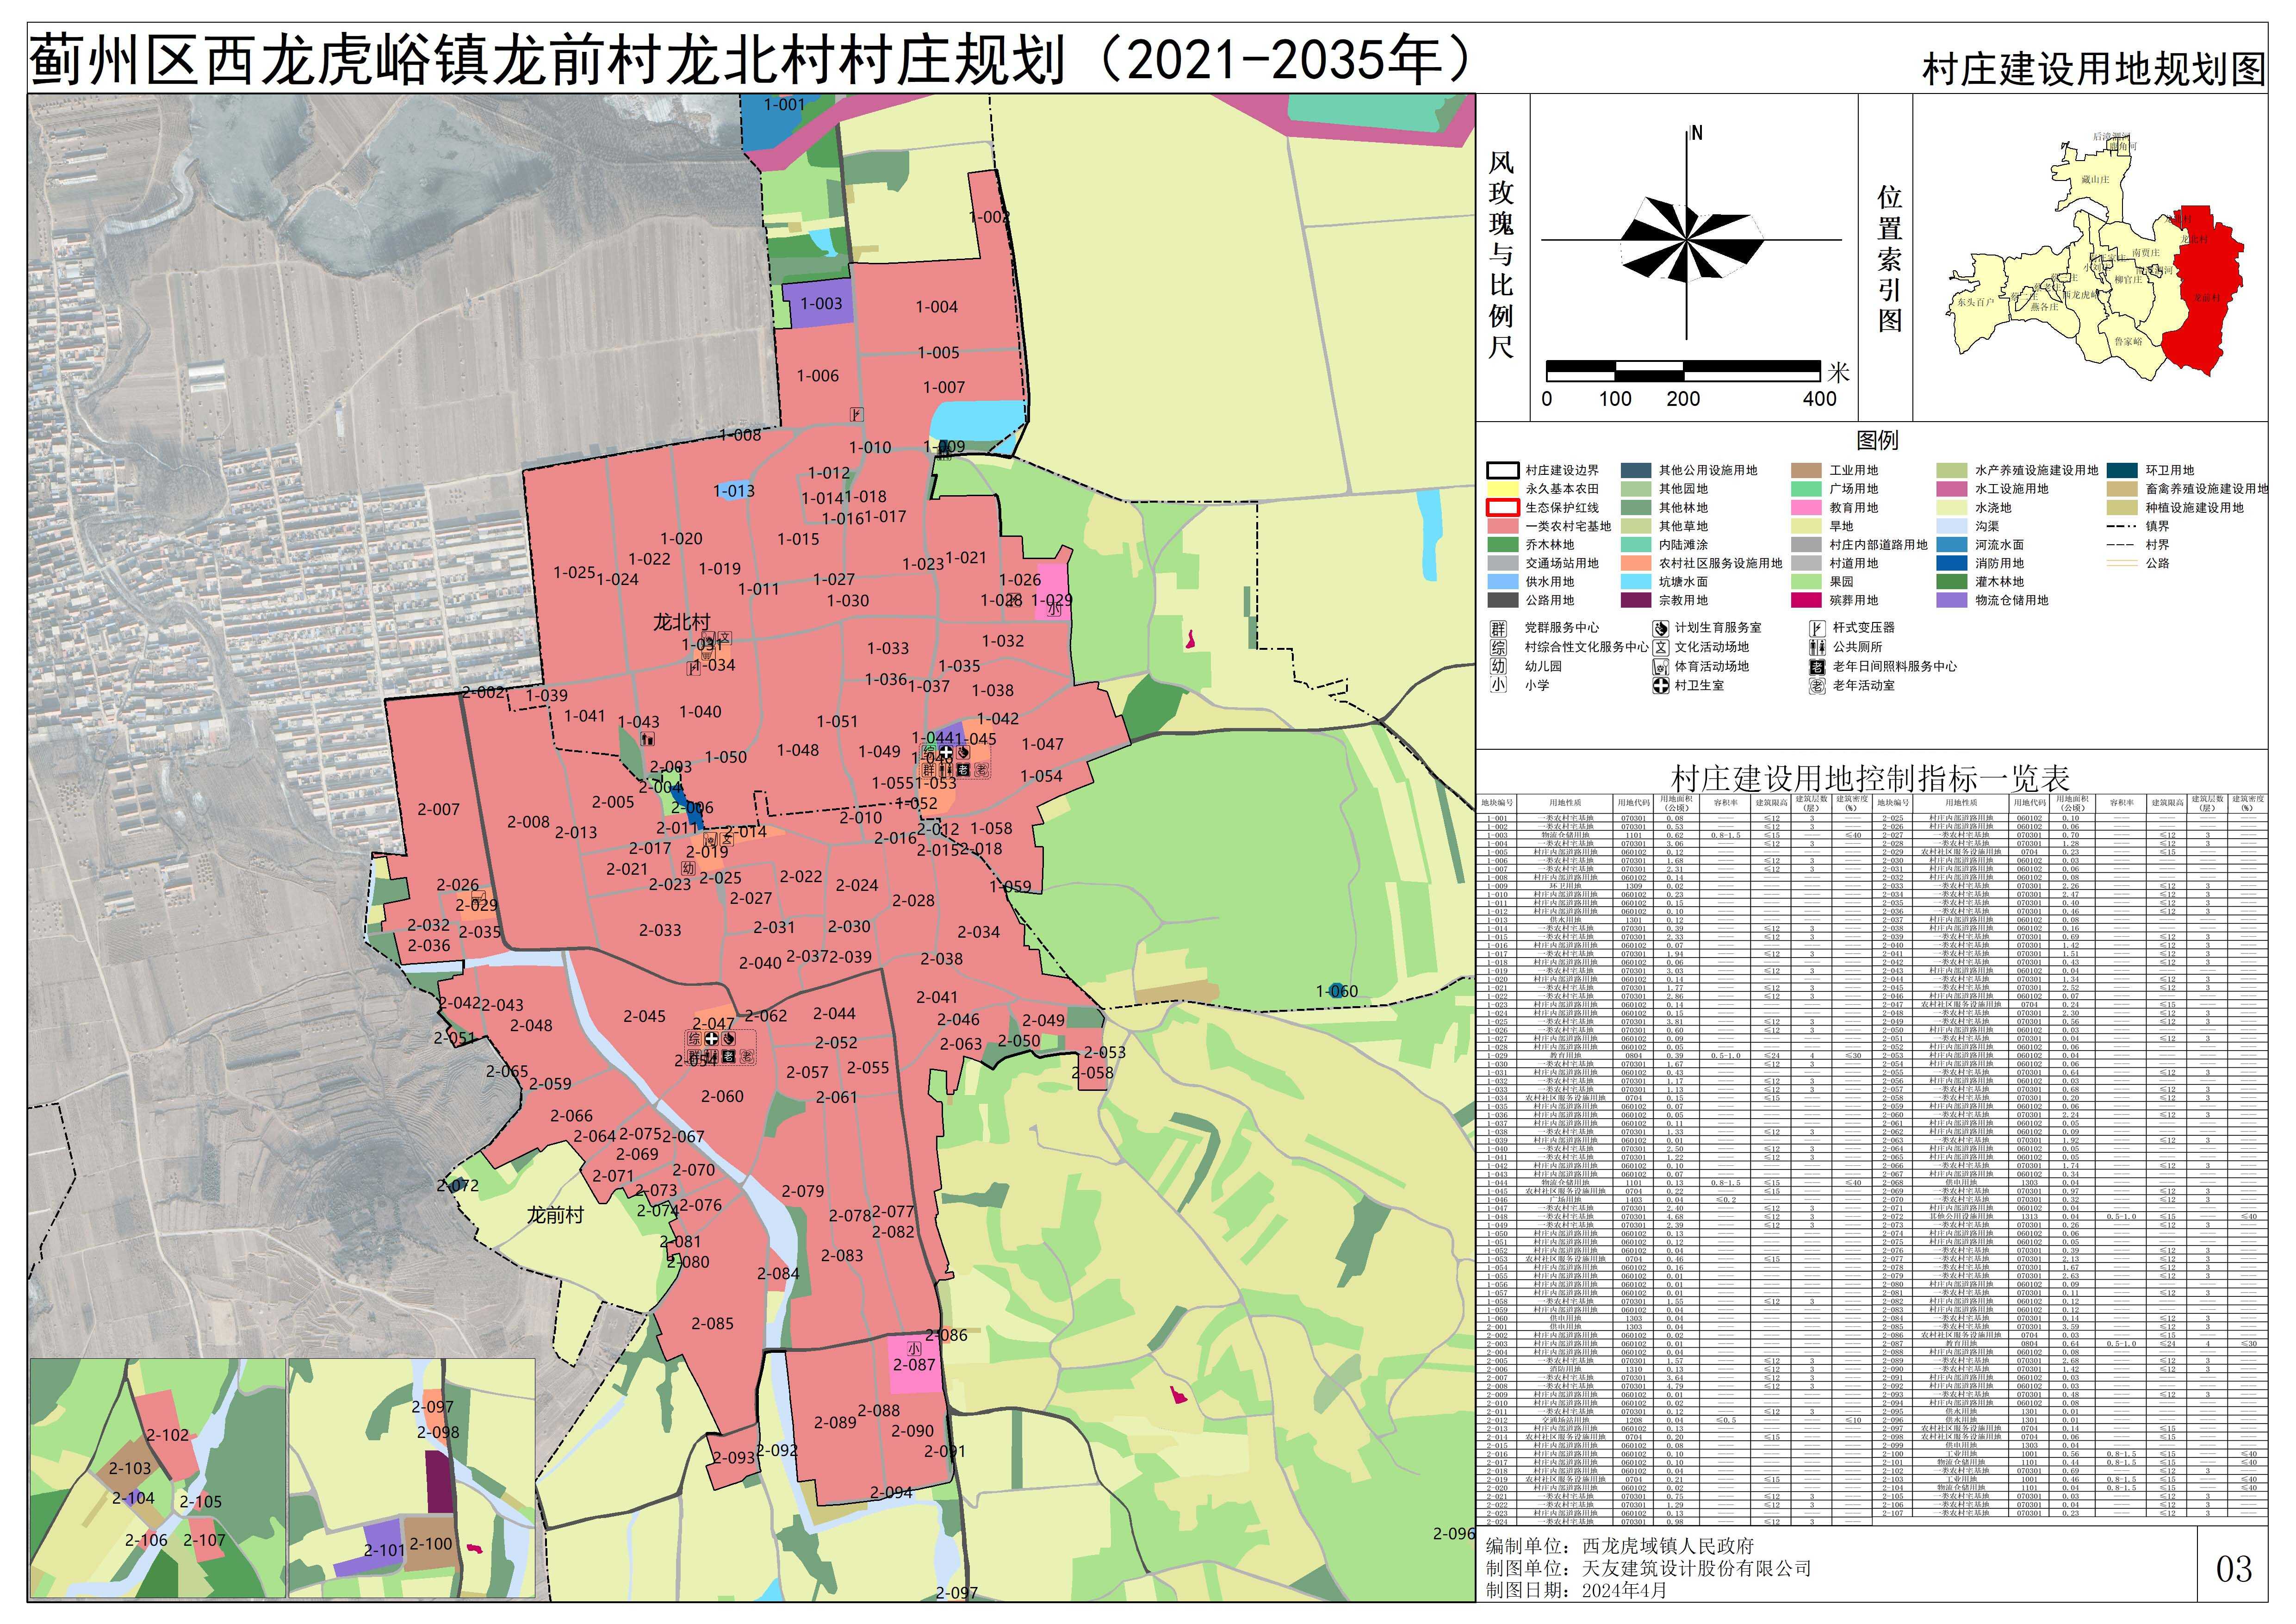2296x1624 pixels.
Task: Click the 文化活动场地 legend icon
Action: (x=1661, y=647)
